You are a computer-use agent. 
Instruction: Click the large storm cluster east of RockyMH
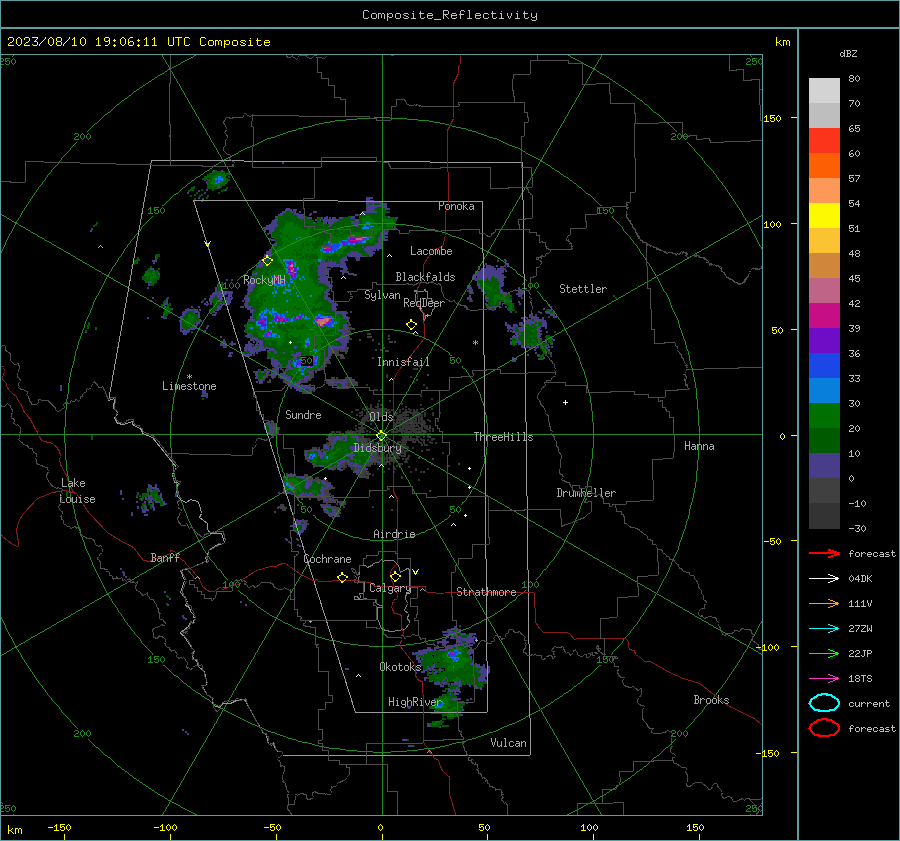click(298, 299)
